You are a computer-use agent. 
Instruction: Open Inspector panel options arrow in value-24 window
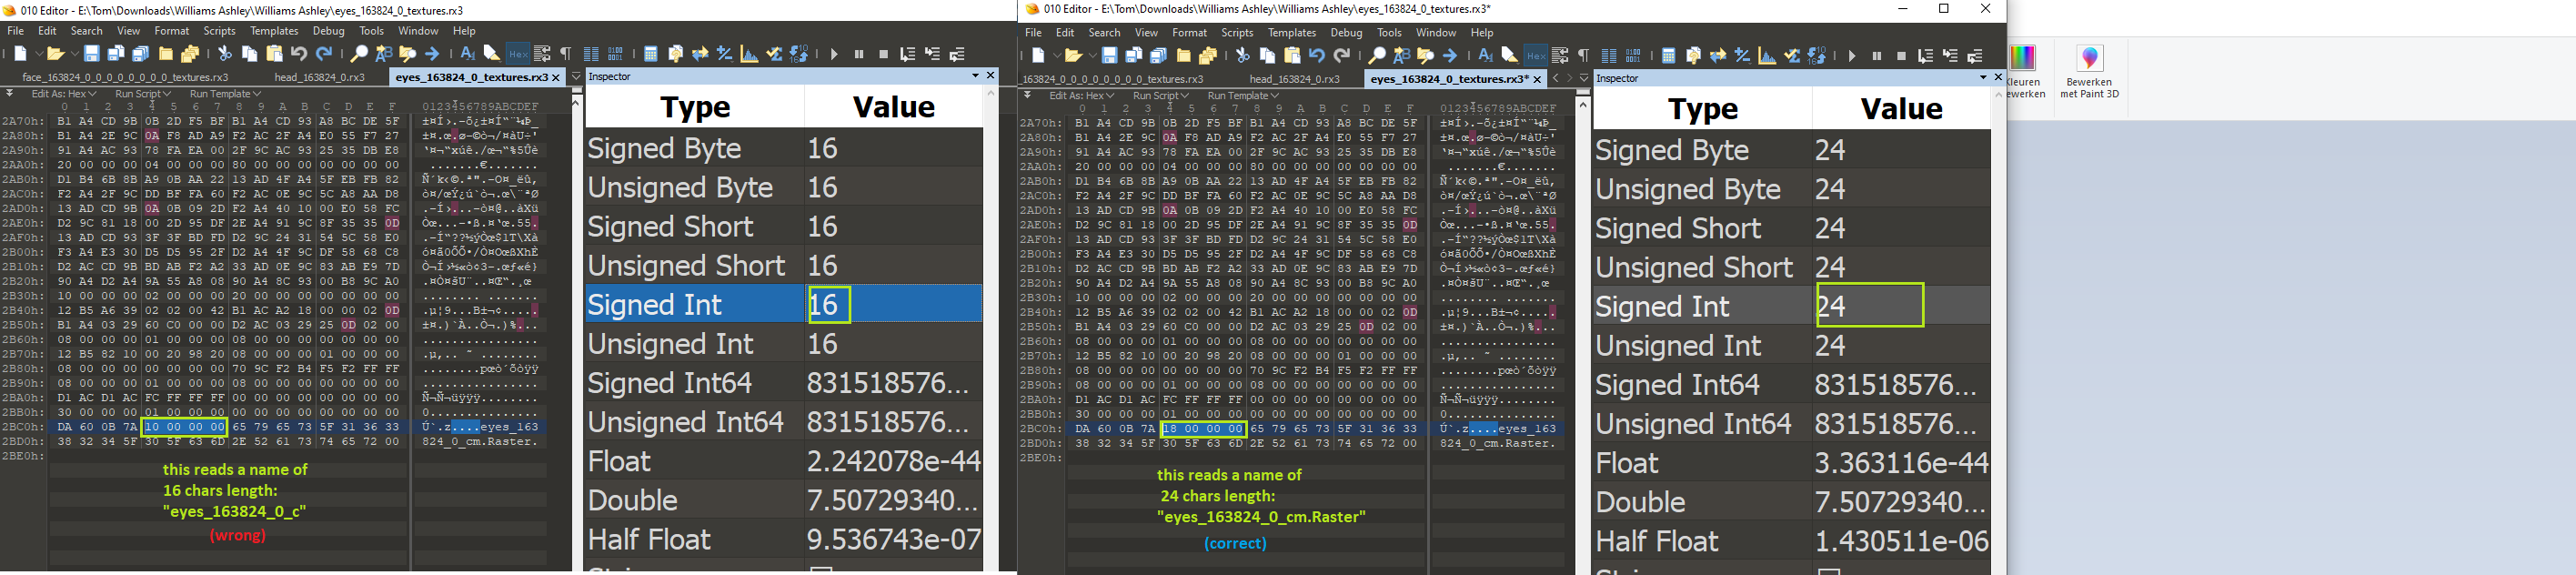[x=1983, y=78]
